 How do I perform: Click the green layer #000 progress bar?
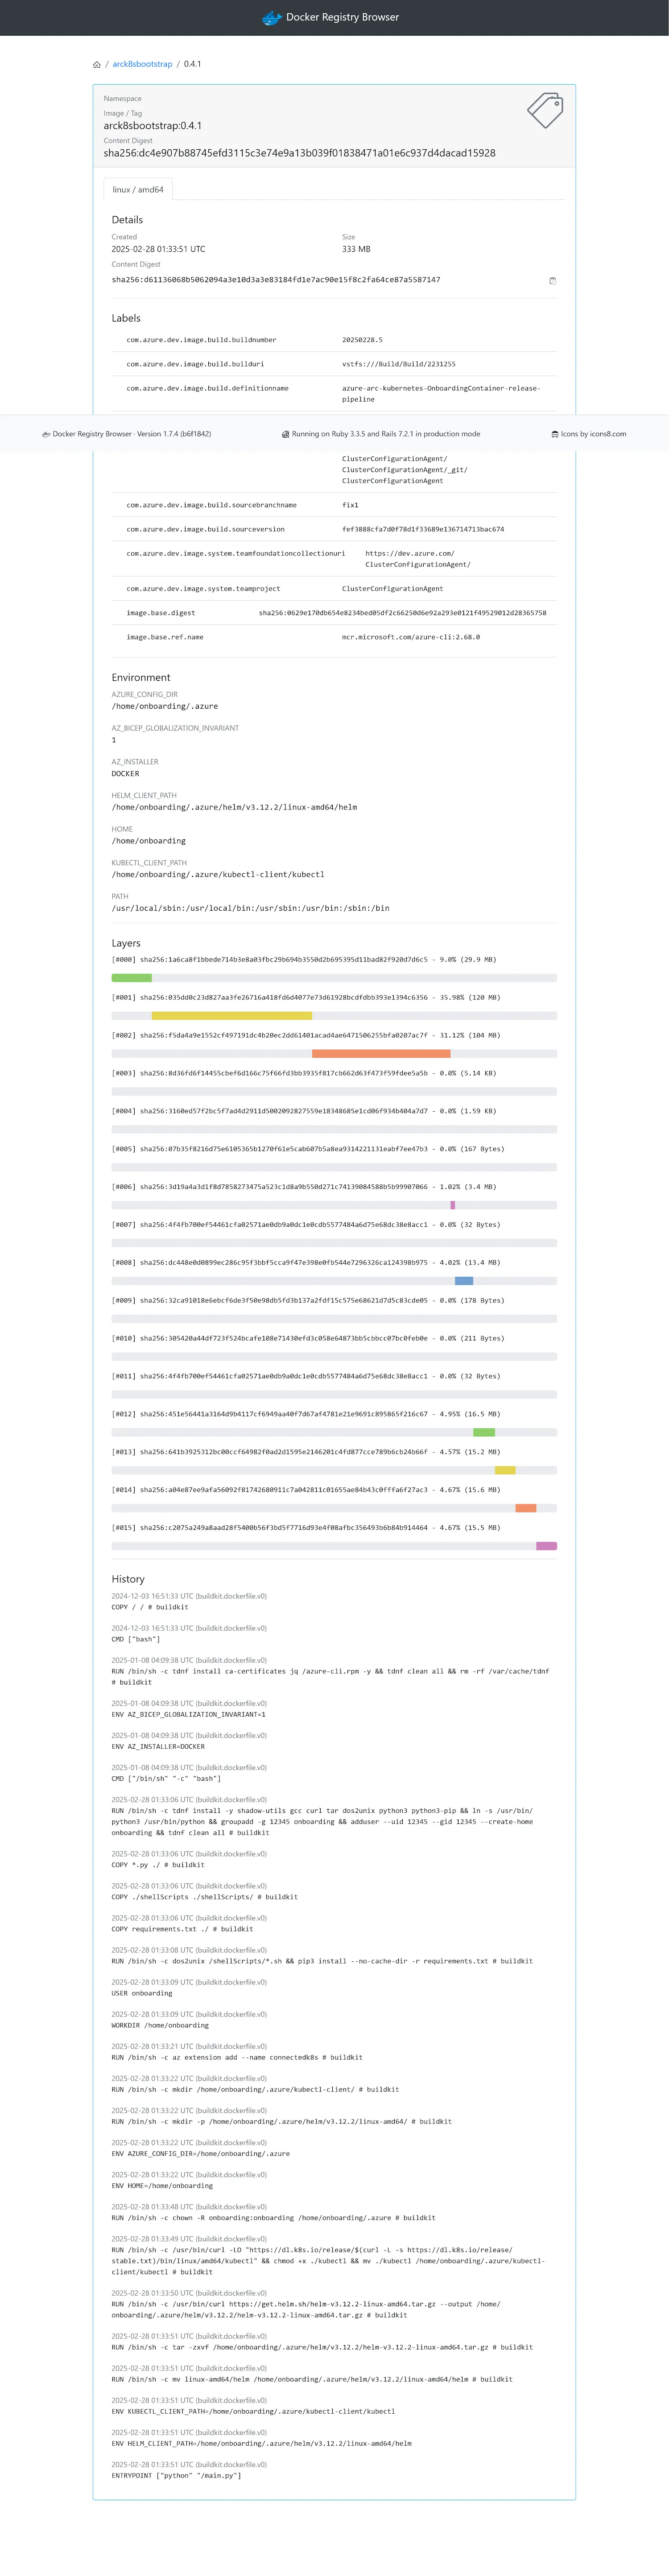(x=132, y=978)
